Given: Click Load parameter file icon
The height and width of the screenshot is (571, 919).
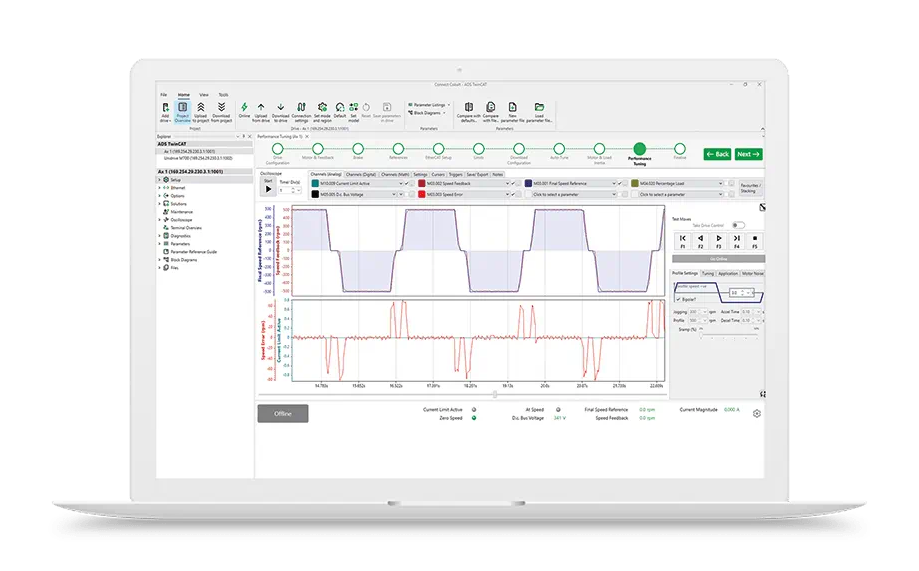Looking at the screenshot, I should click(x=539, y=107).
